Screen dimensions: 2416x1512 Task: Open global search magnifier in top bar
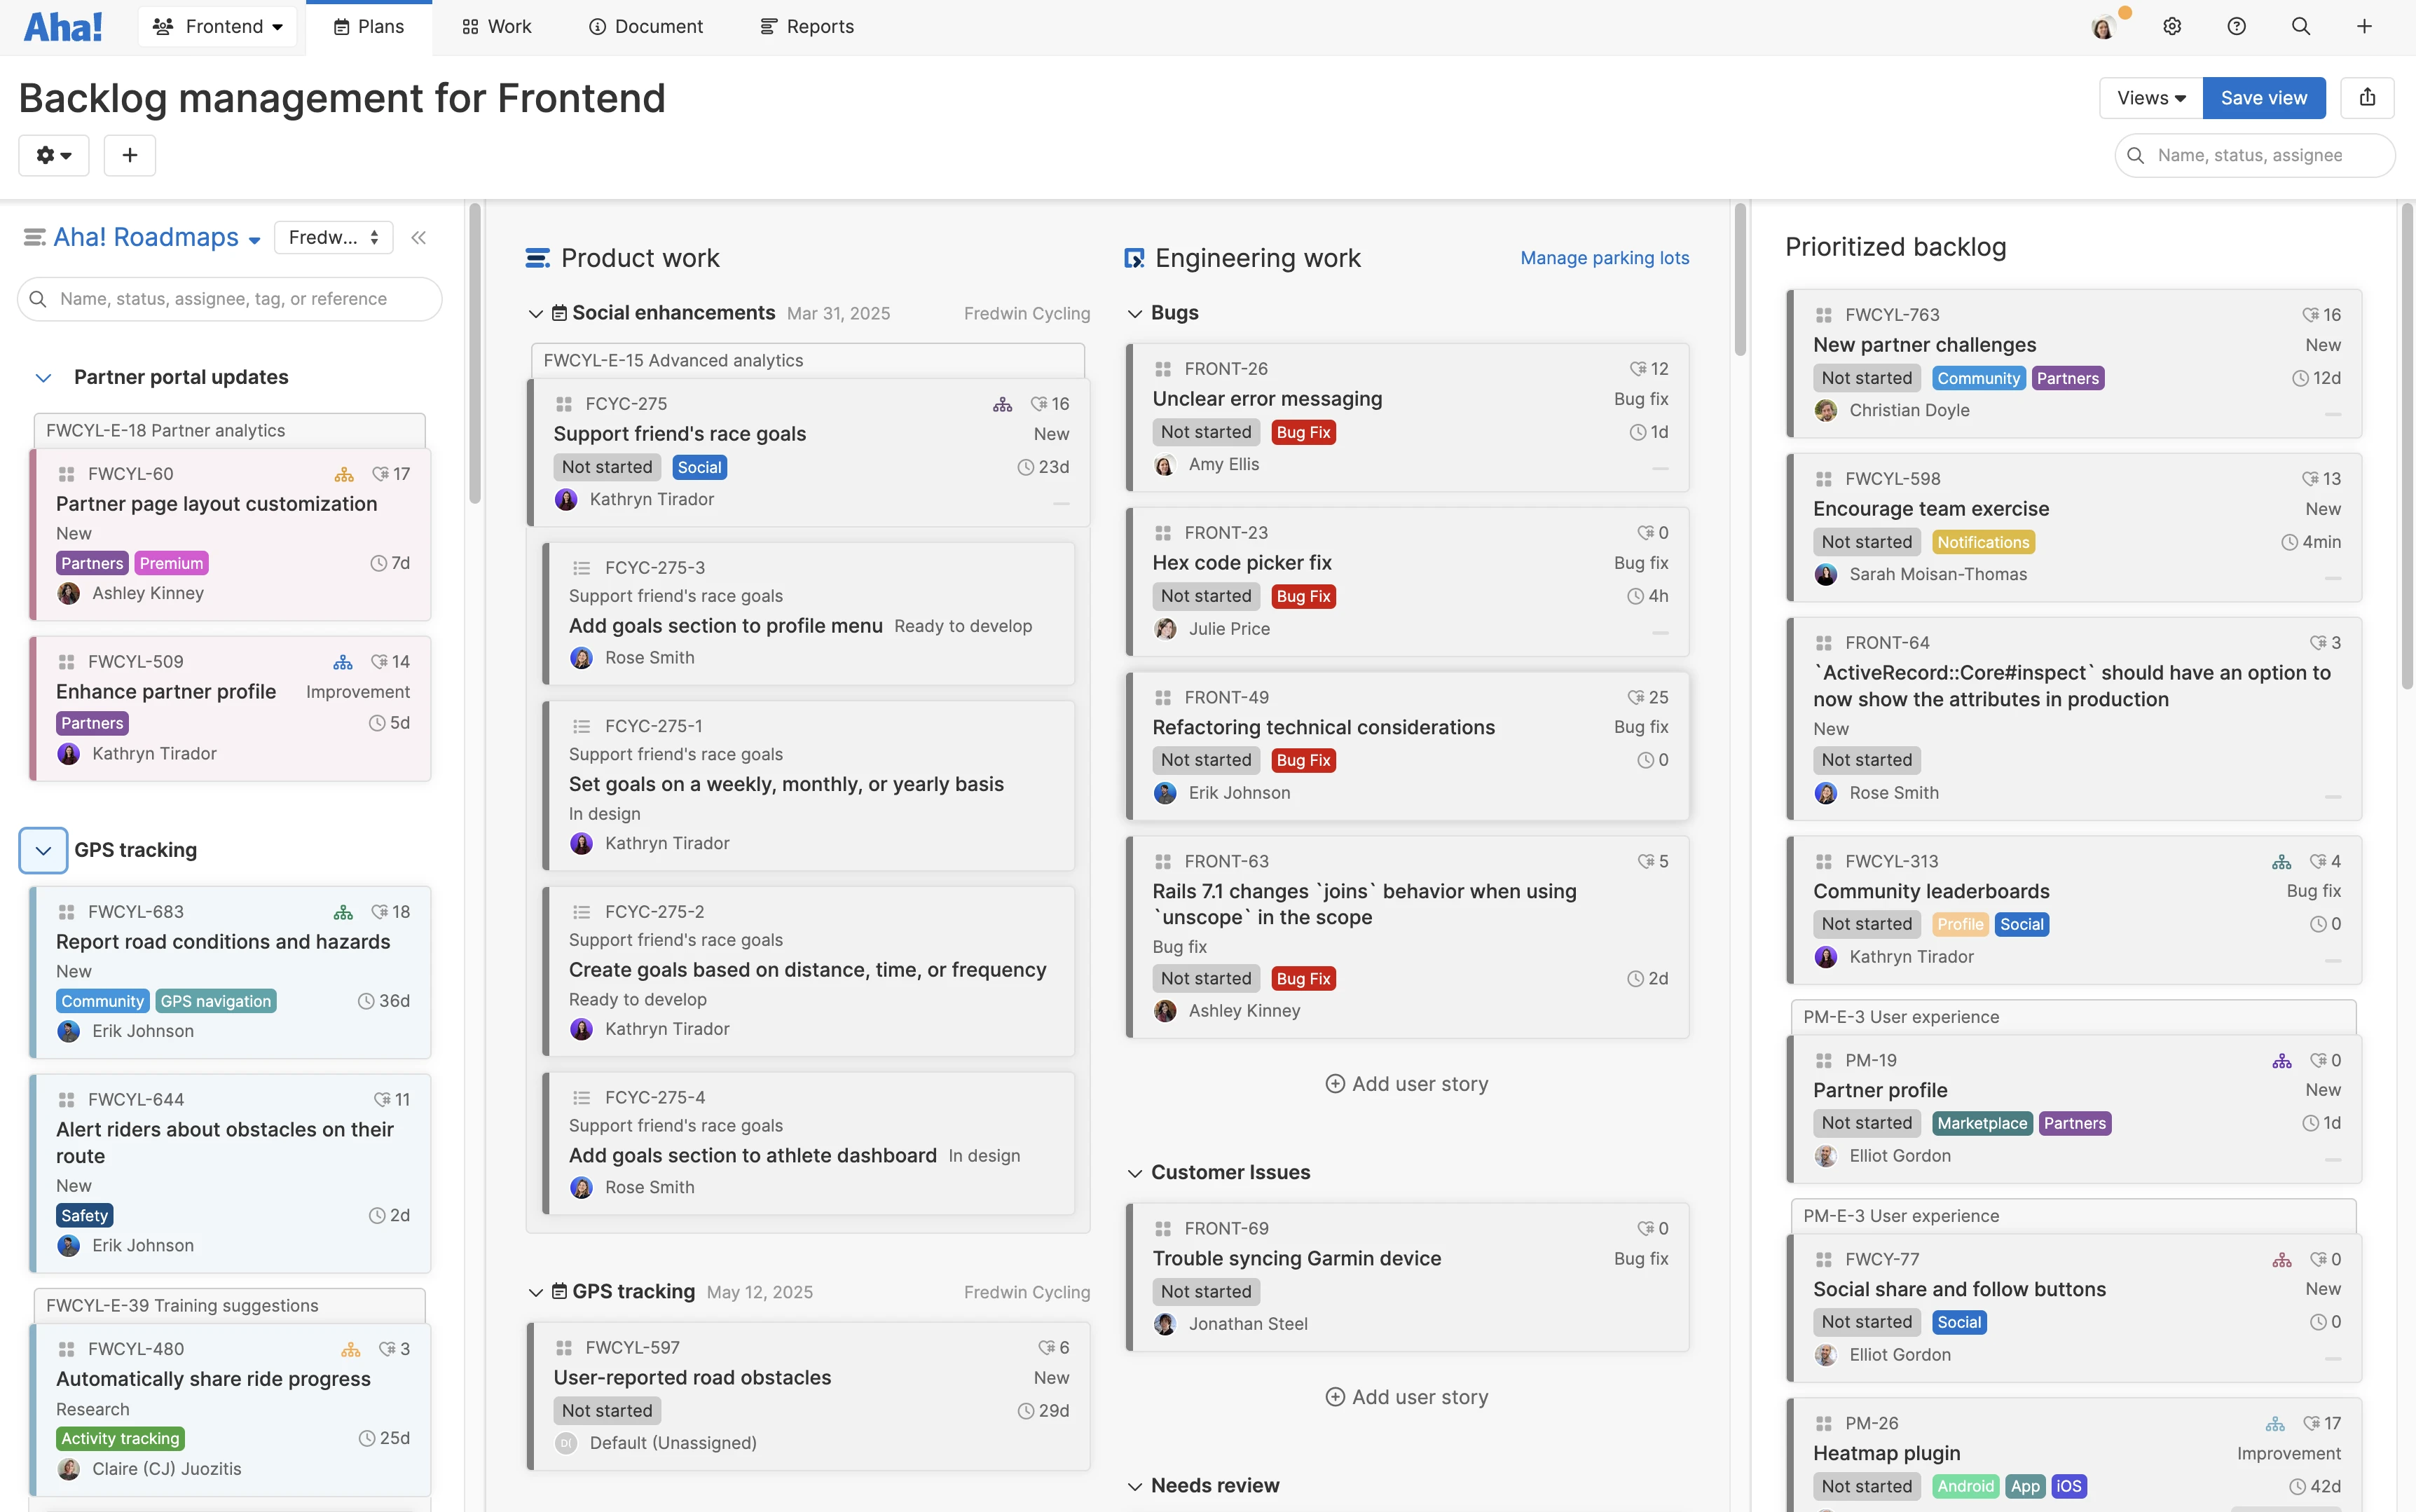[x=2301, y=26]
